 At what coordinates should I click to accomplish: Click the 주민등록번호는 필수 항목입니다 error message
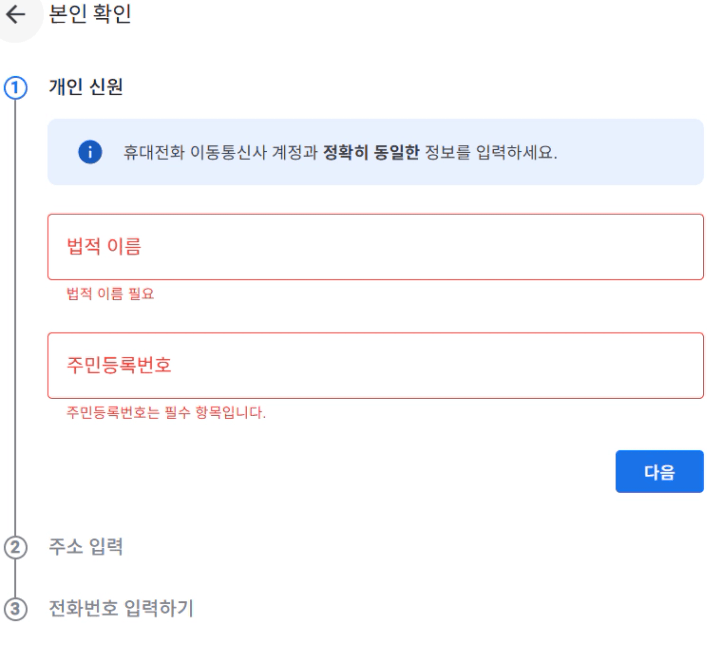pyautogui.click(x=166, y=412)
